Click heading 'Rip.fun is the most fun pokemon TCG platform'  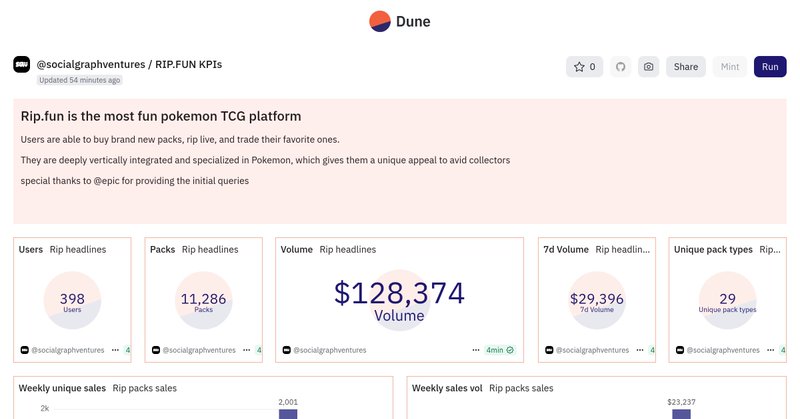coord(161,116)
